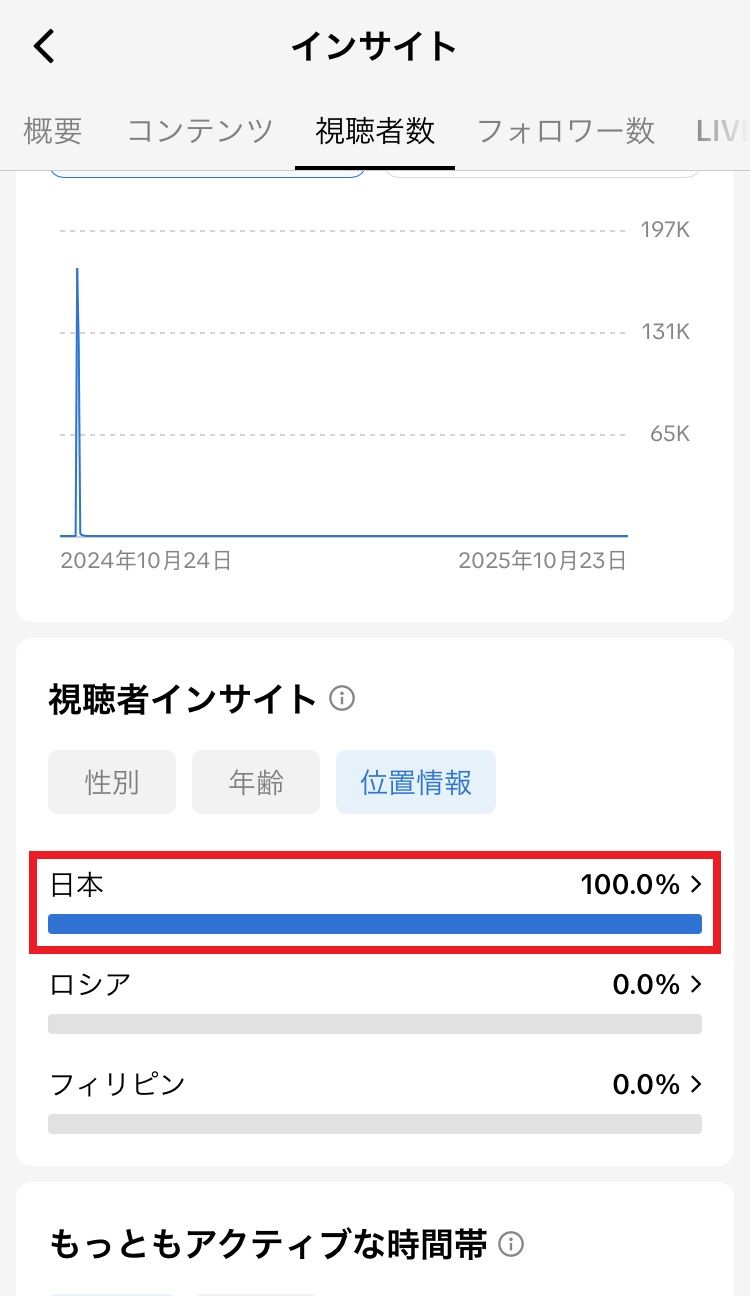This screenshot has width=750, height=1296.
Task: Select the 年齢 filter chip
Action: [256, 782]
